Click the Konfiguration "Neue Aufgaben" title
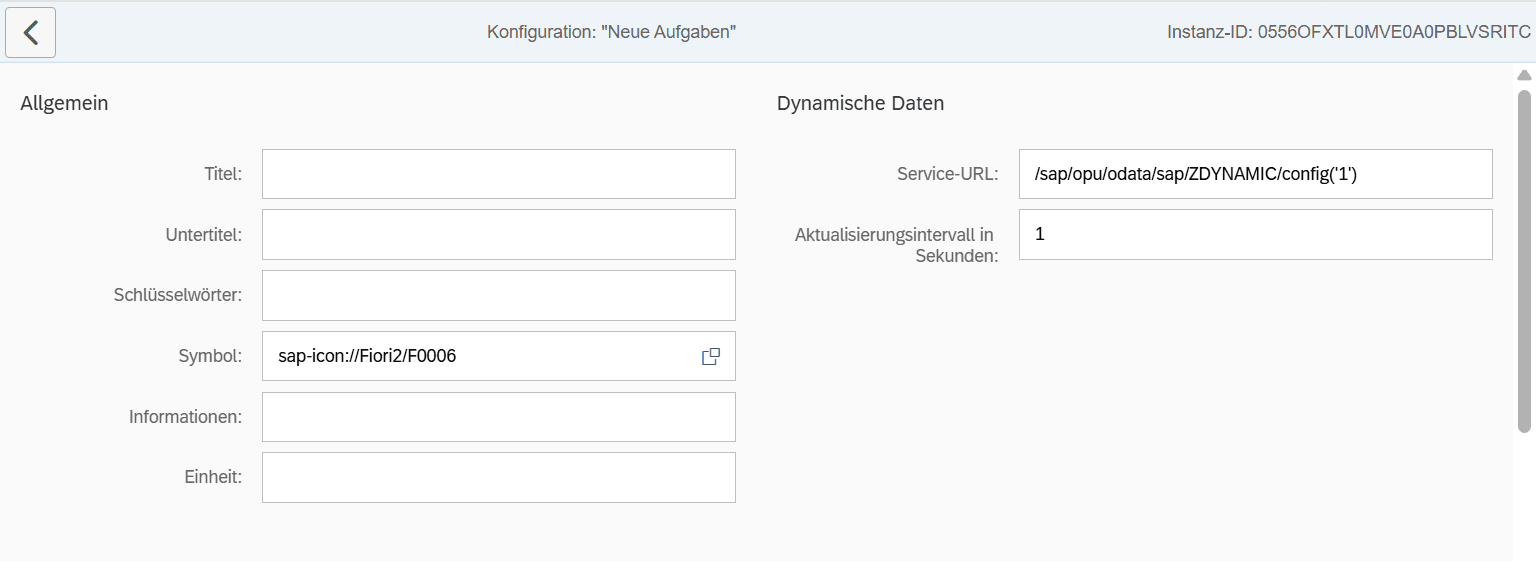 click(611, 32)
